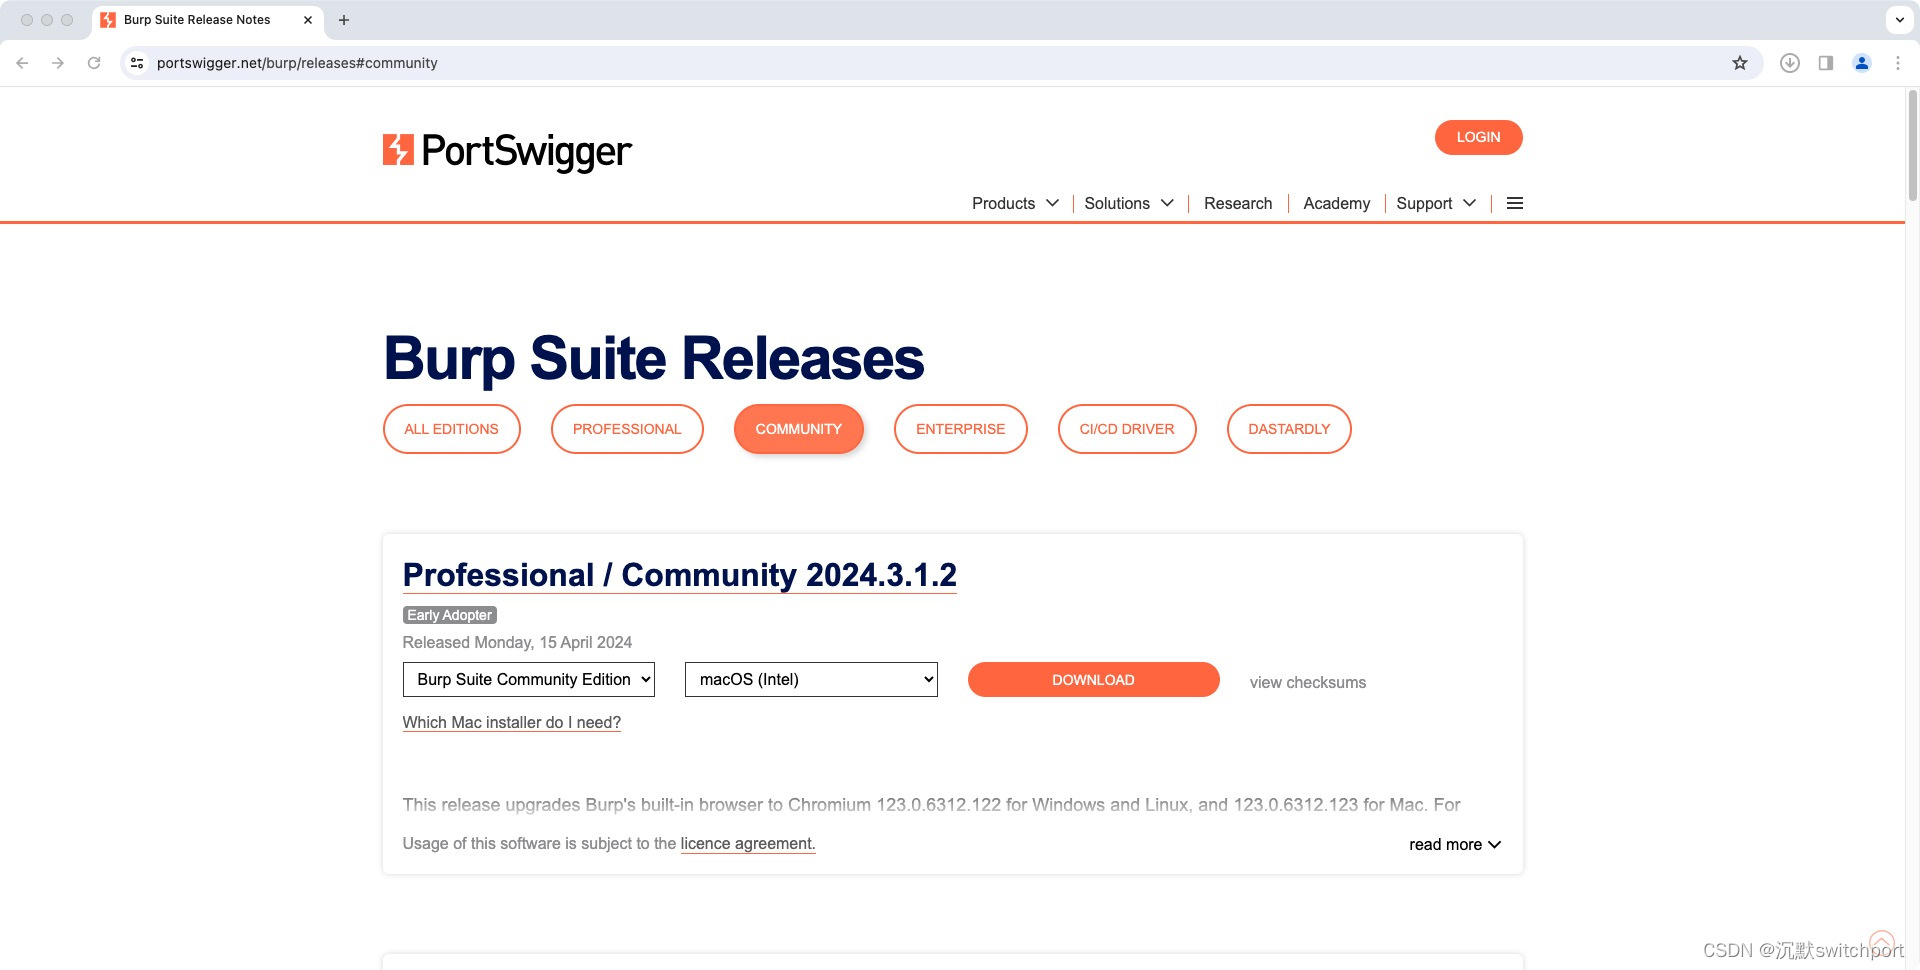Click the Early Adopter badge
This screenshot has width=1920, height=970.
(x=449, y=615)
